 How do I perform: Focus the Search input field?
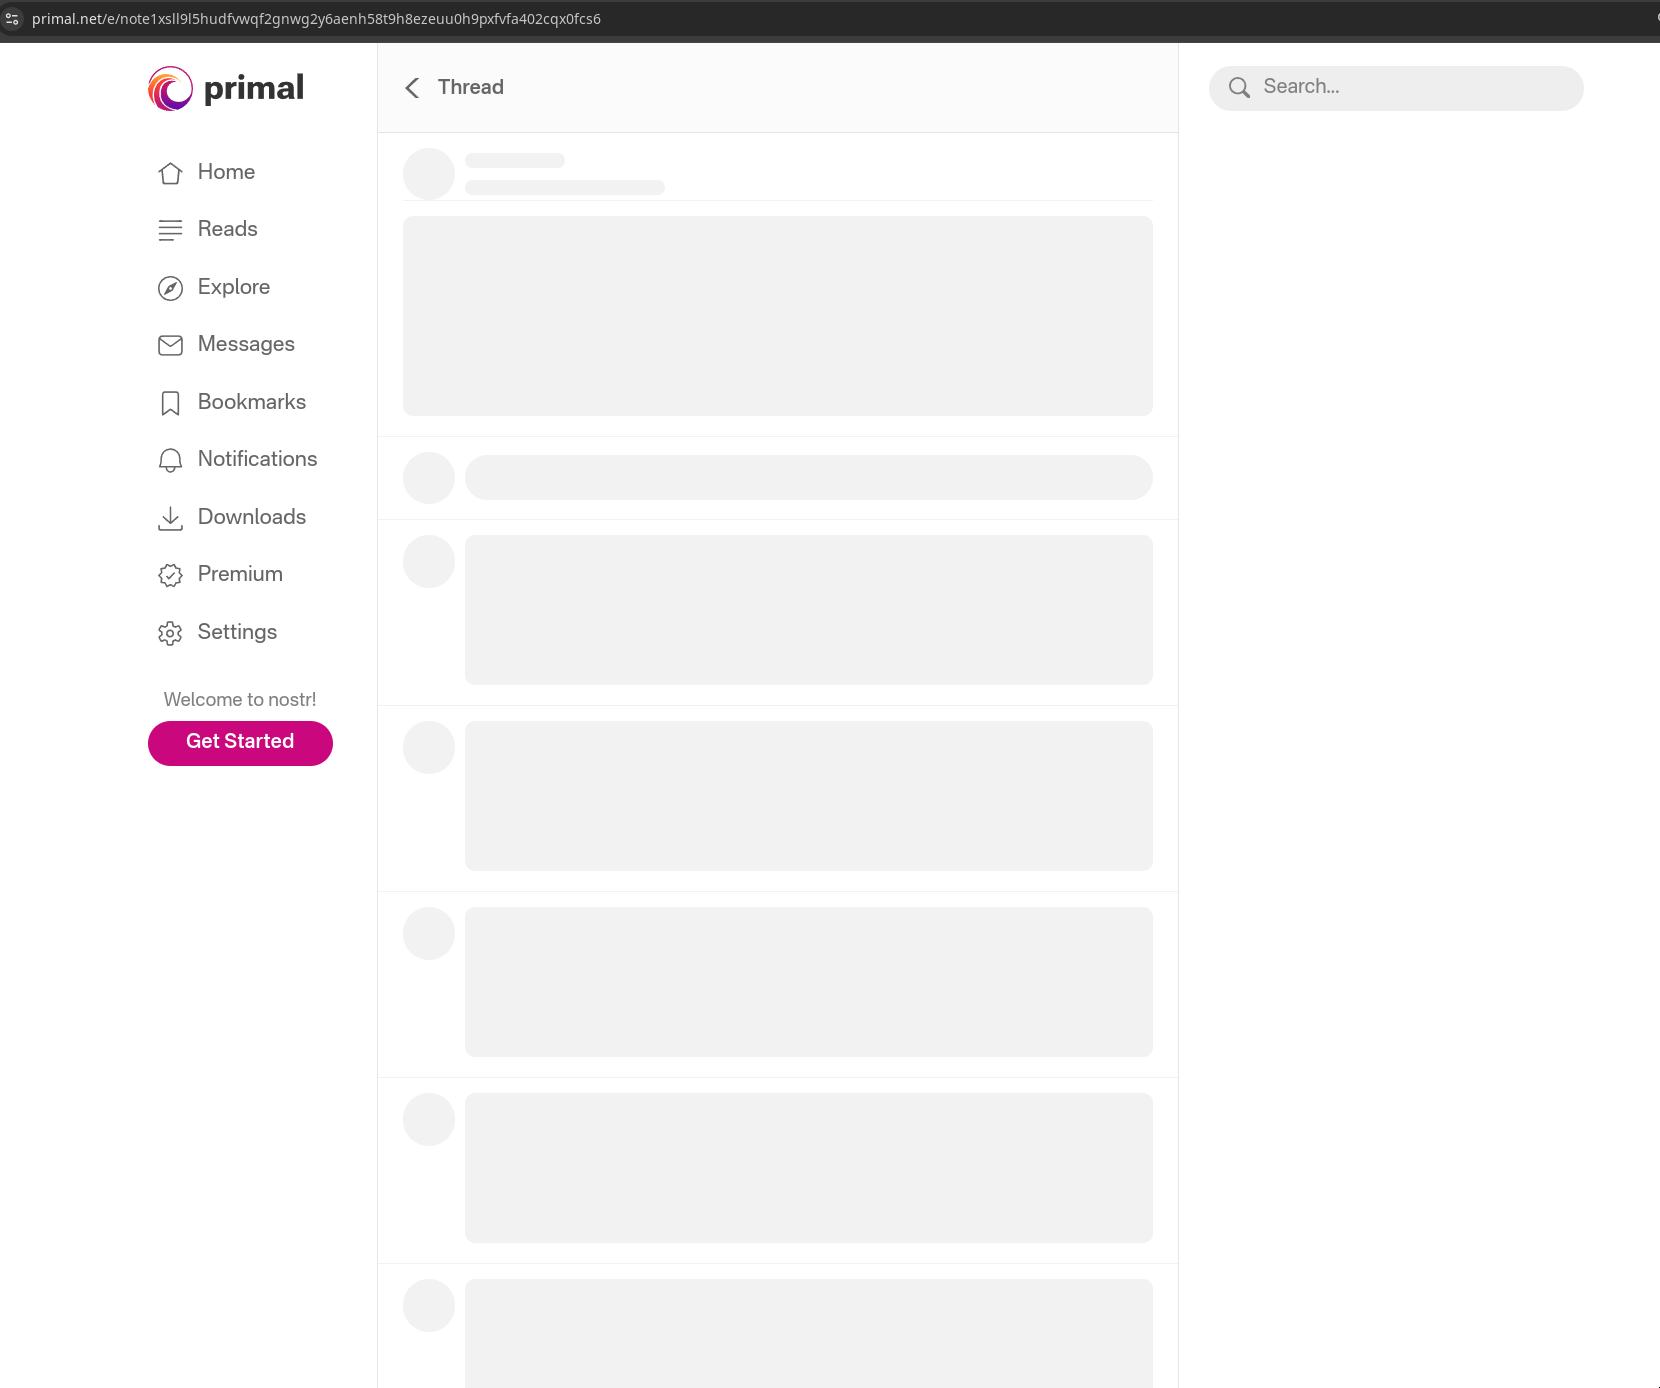click(x=1396, y=88)
